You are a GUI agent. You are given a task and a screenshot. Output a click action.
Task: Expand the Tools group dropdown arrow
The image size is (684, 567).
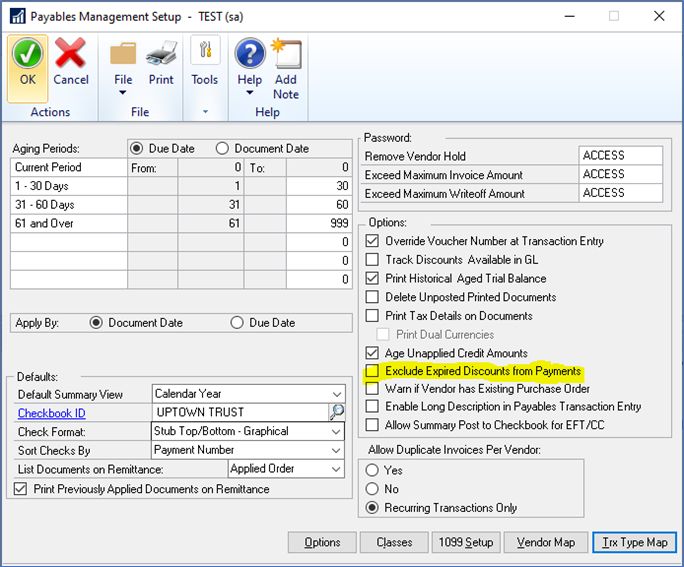[x=205, y=112]
